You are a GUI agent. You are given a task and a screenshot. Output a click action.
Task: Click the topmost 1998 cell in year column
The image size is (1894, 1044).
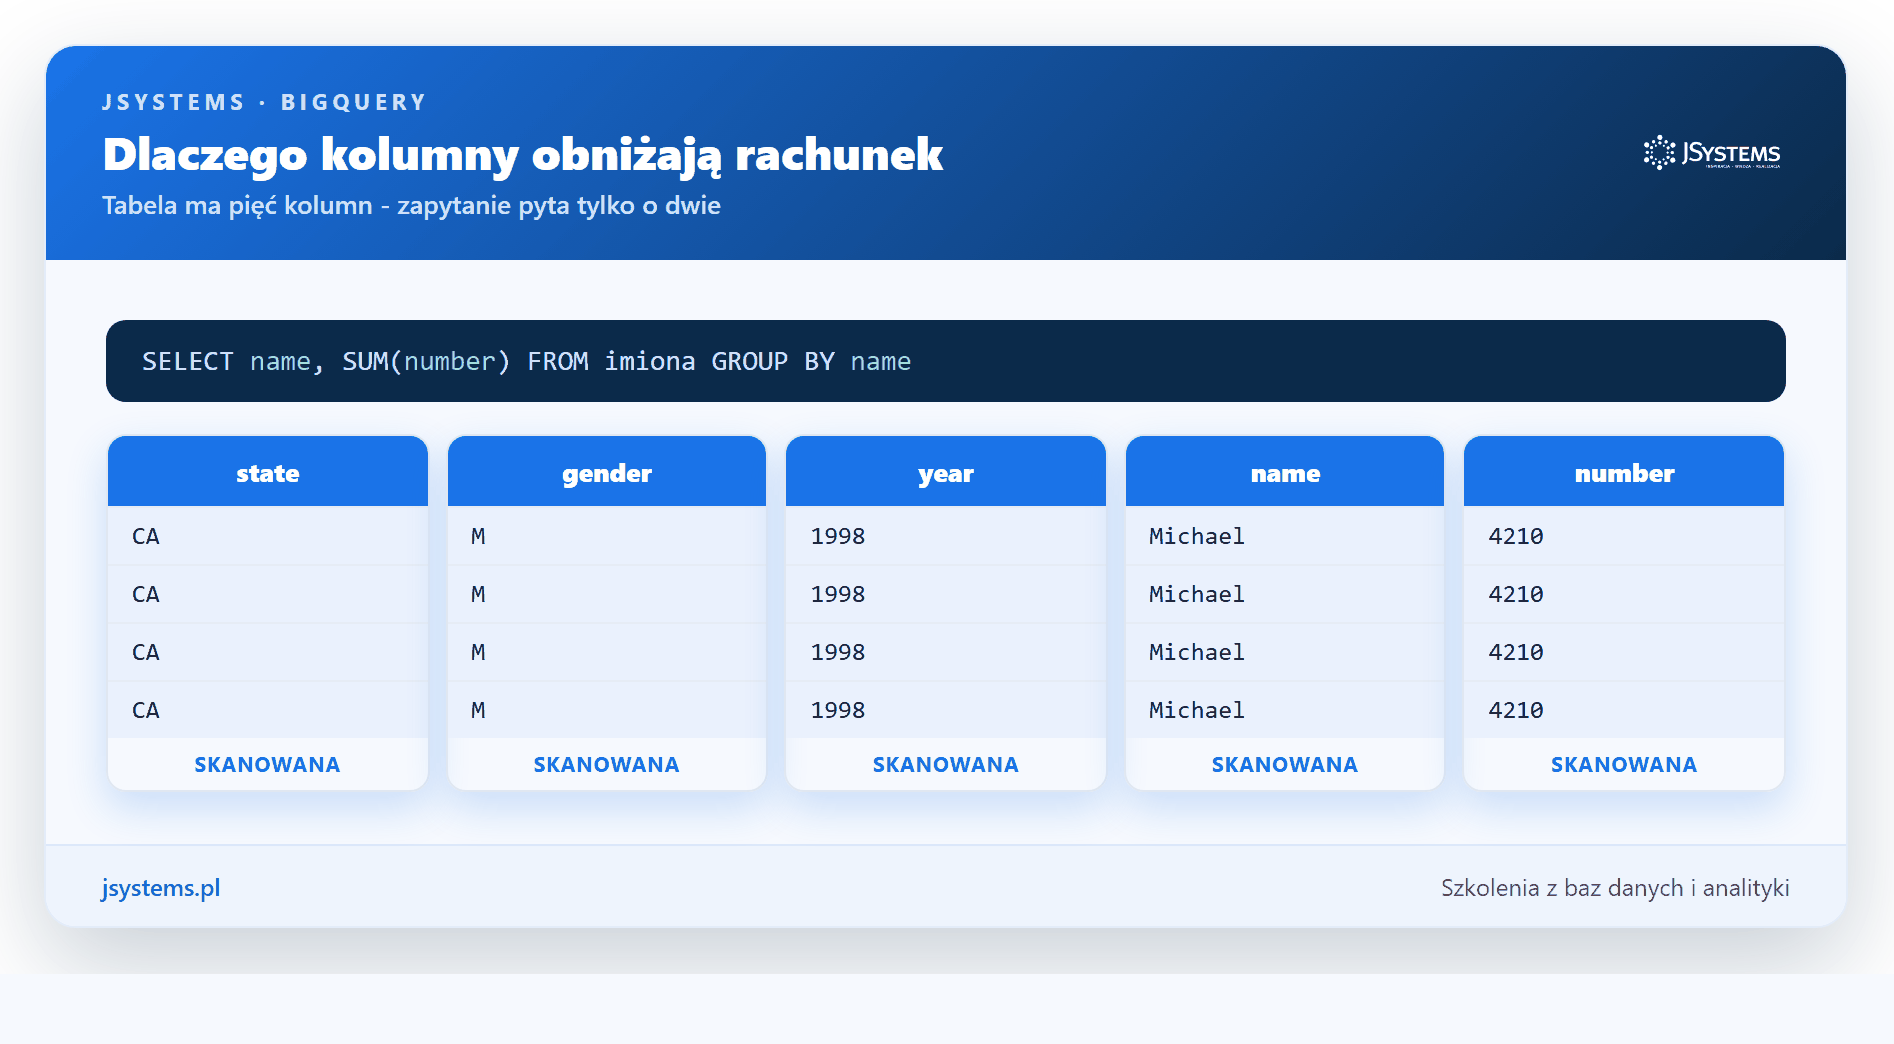[x=946, y=536]
